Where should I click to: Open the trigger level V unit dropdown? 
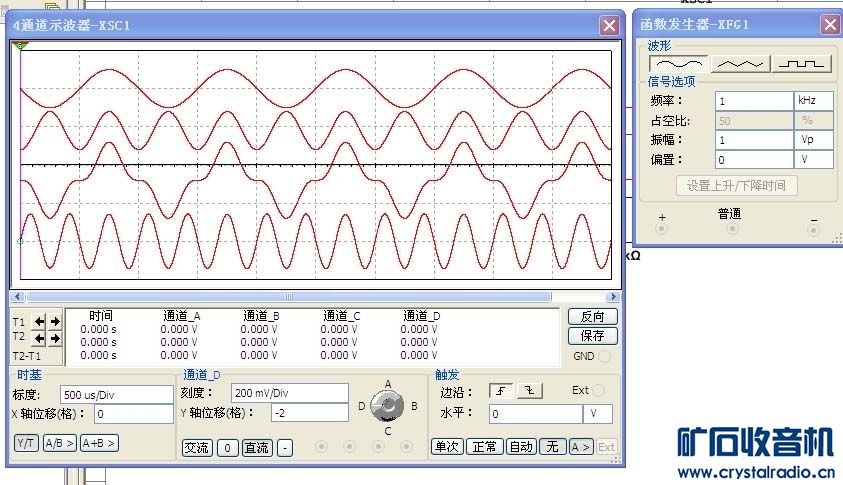click(598, 413)
